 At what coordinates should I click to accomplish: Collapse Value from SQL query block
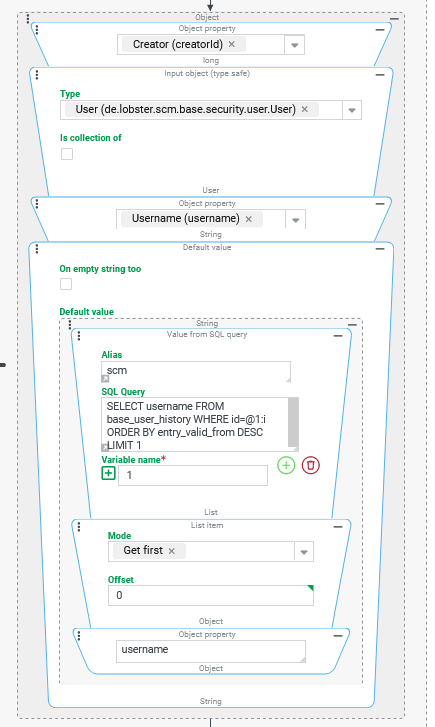(x=338, y=336)
